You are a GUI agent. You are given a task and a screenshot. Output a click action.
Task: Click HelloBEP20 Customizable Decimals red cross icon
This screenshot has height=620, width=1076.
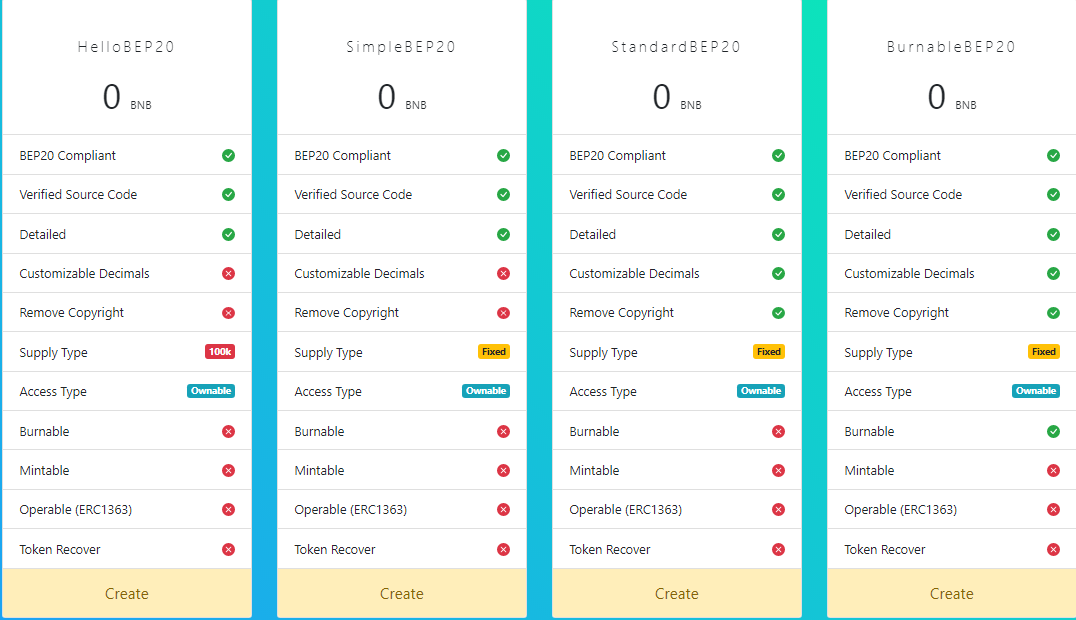229,273
